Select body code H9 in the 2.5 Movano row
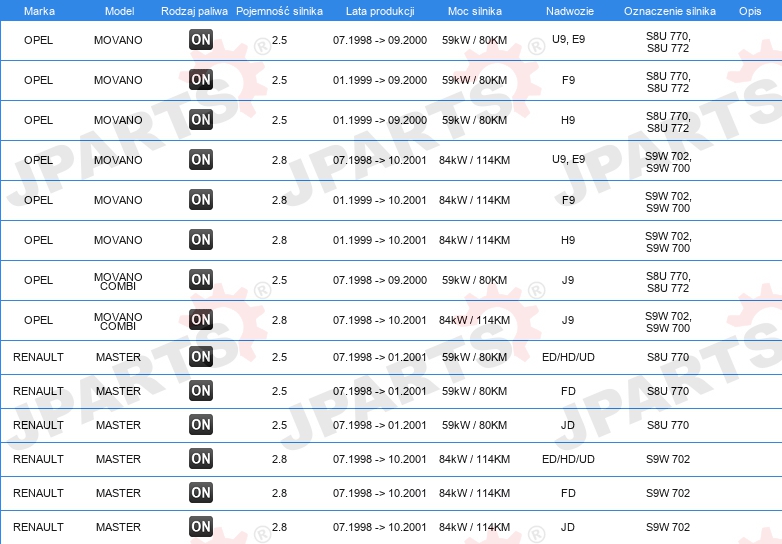 (568, 120)
